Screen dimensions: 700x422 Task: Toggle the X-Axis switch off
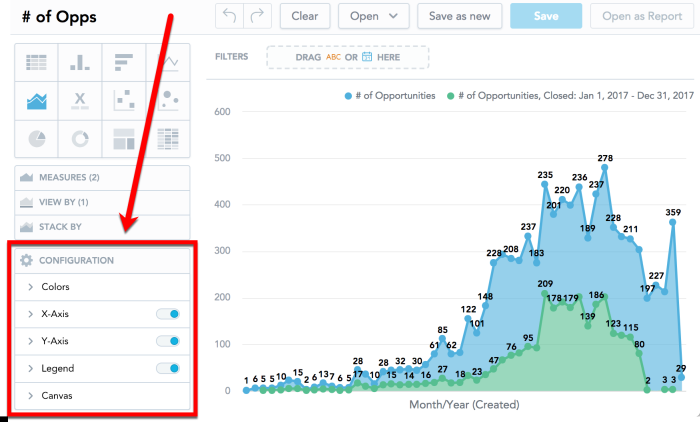click(x=168, y=314)
